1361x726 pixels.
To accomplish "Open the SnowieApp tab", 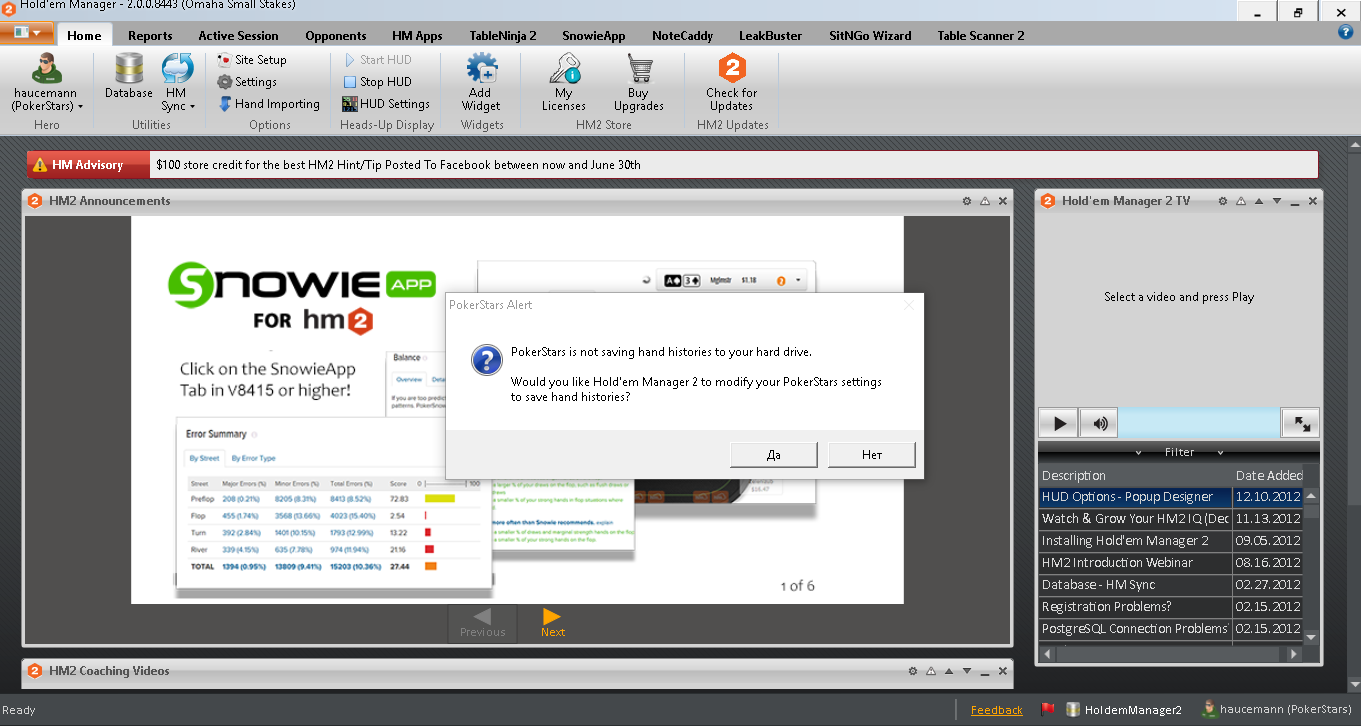I will tap(594, 36).
